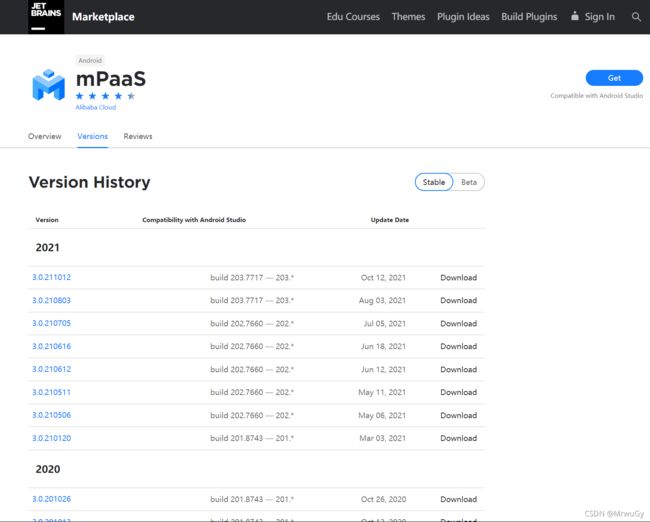The image size is (650, 522).
Task: Select the Versions tab
Action: tap(92, 136)
